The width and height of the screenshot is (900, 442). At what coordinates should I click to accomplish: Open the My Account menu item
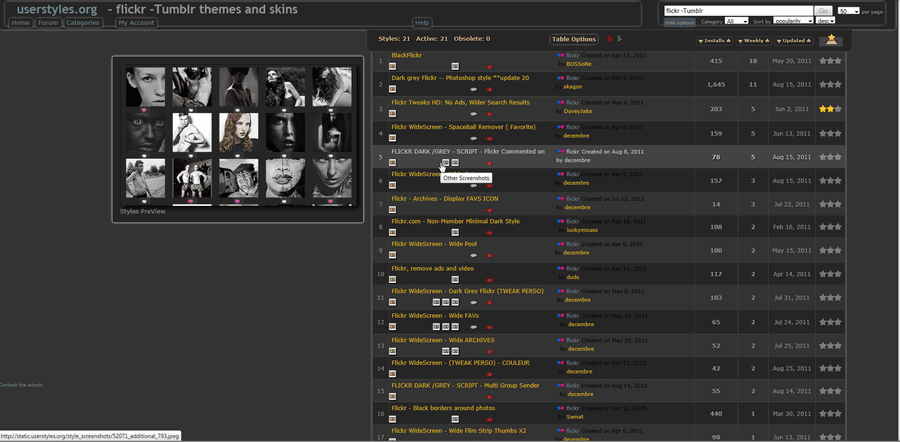pos(137,23)
